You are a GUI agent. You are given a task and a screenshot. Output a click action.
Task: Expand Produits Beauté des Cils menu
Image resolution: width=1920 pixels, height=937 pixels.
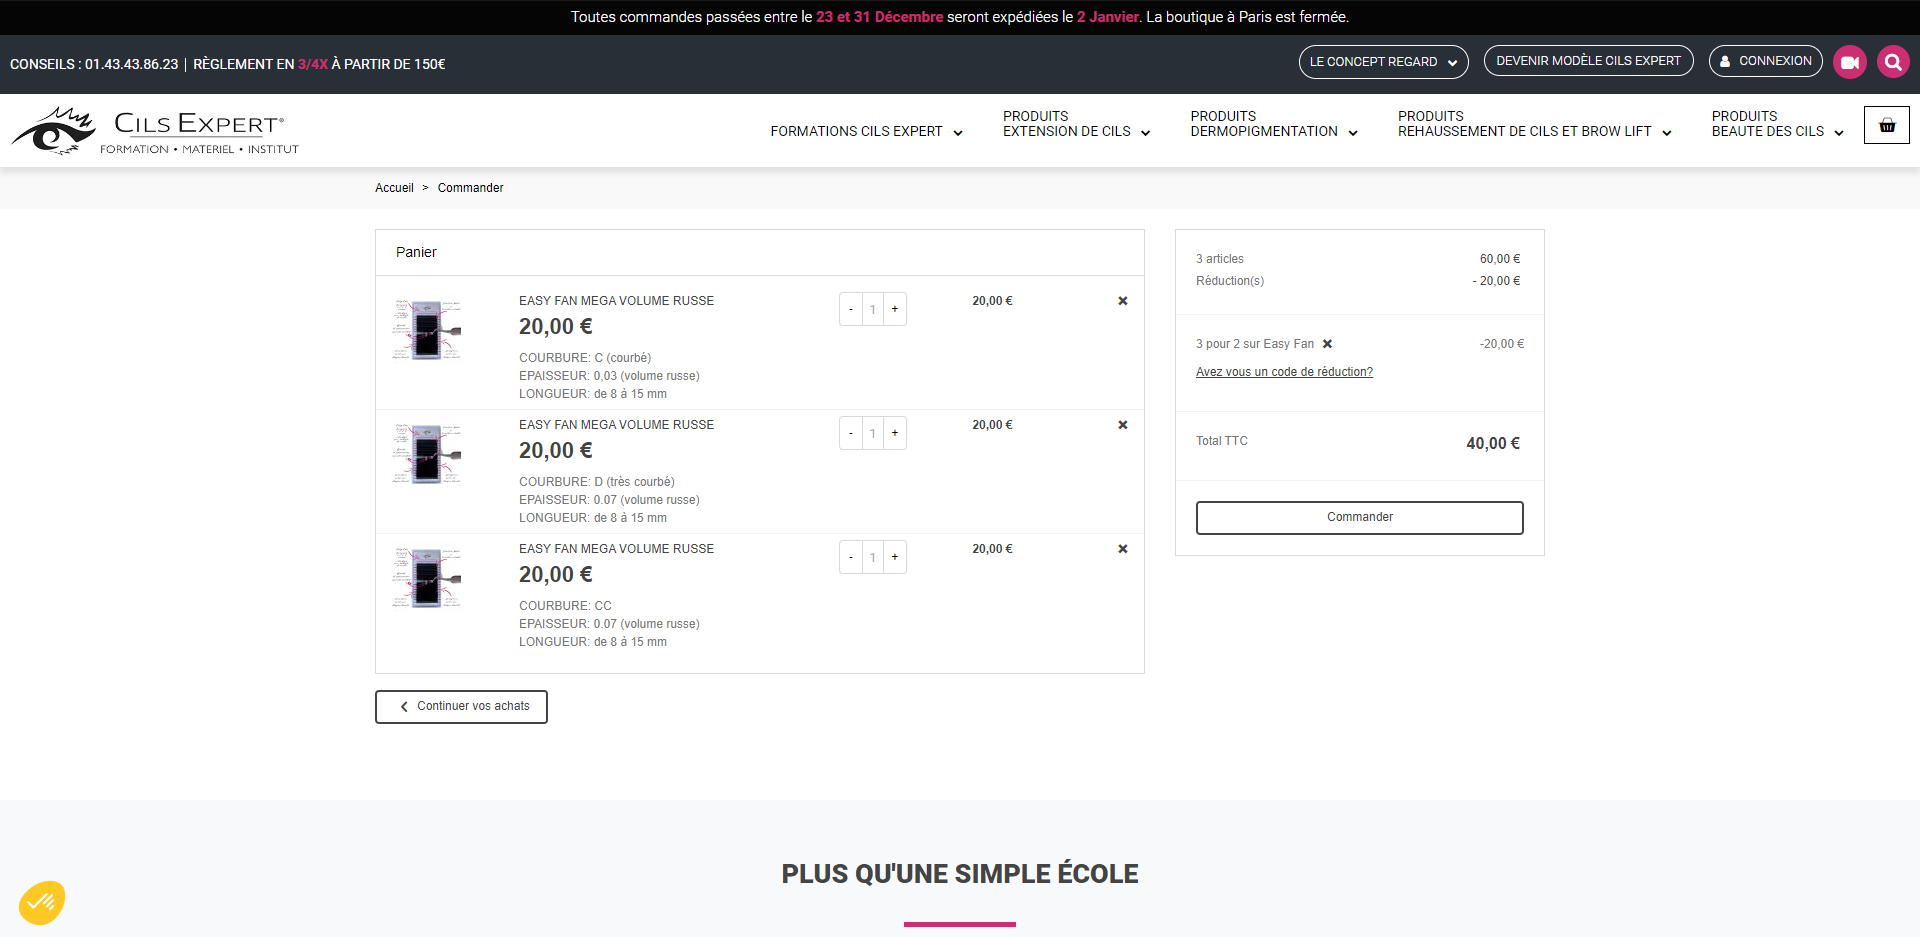tap(1778, 124)
